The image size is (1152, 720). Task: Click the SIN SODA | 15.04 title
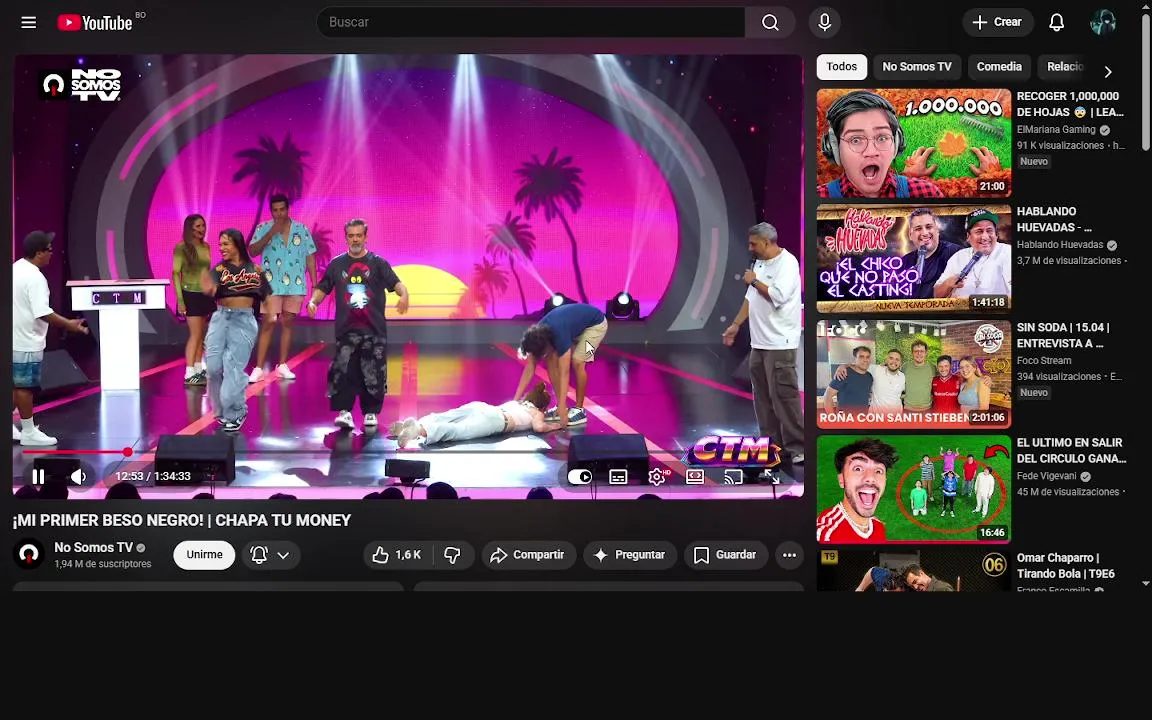pos(1063,335)
